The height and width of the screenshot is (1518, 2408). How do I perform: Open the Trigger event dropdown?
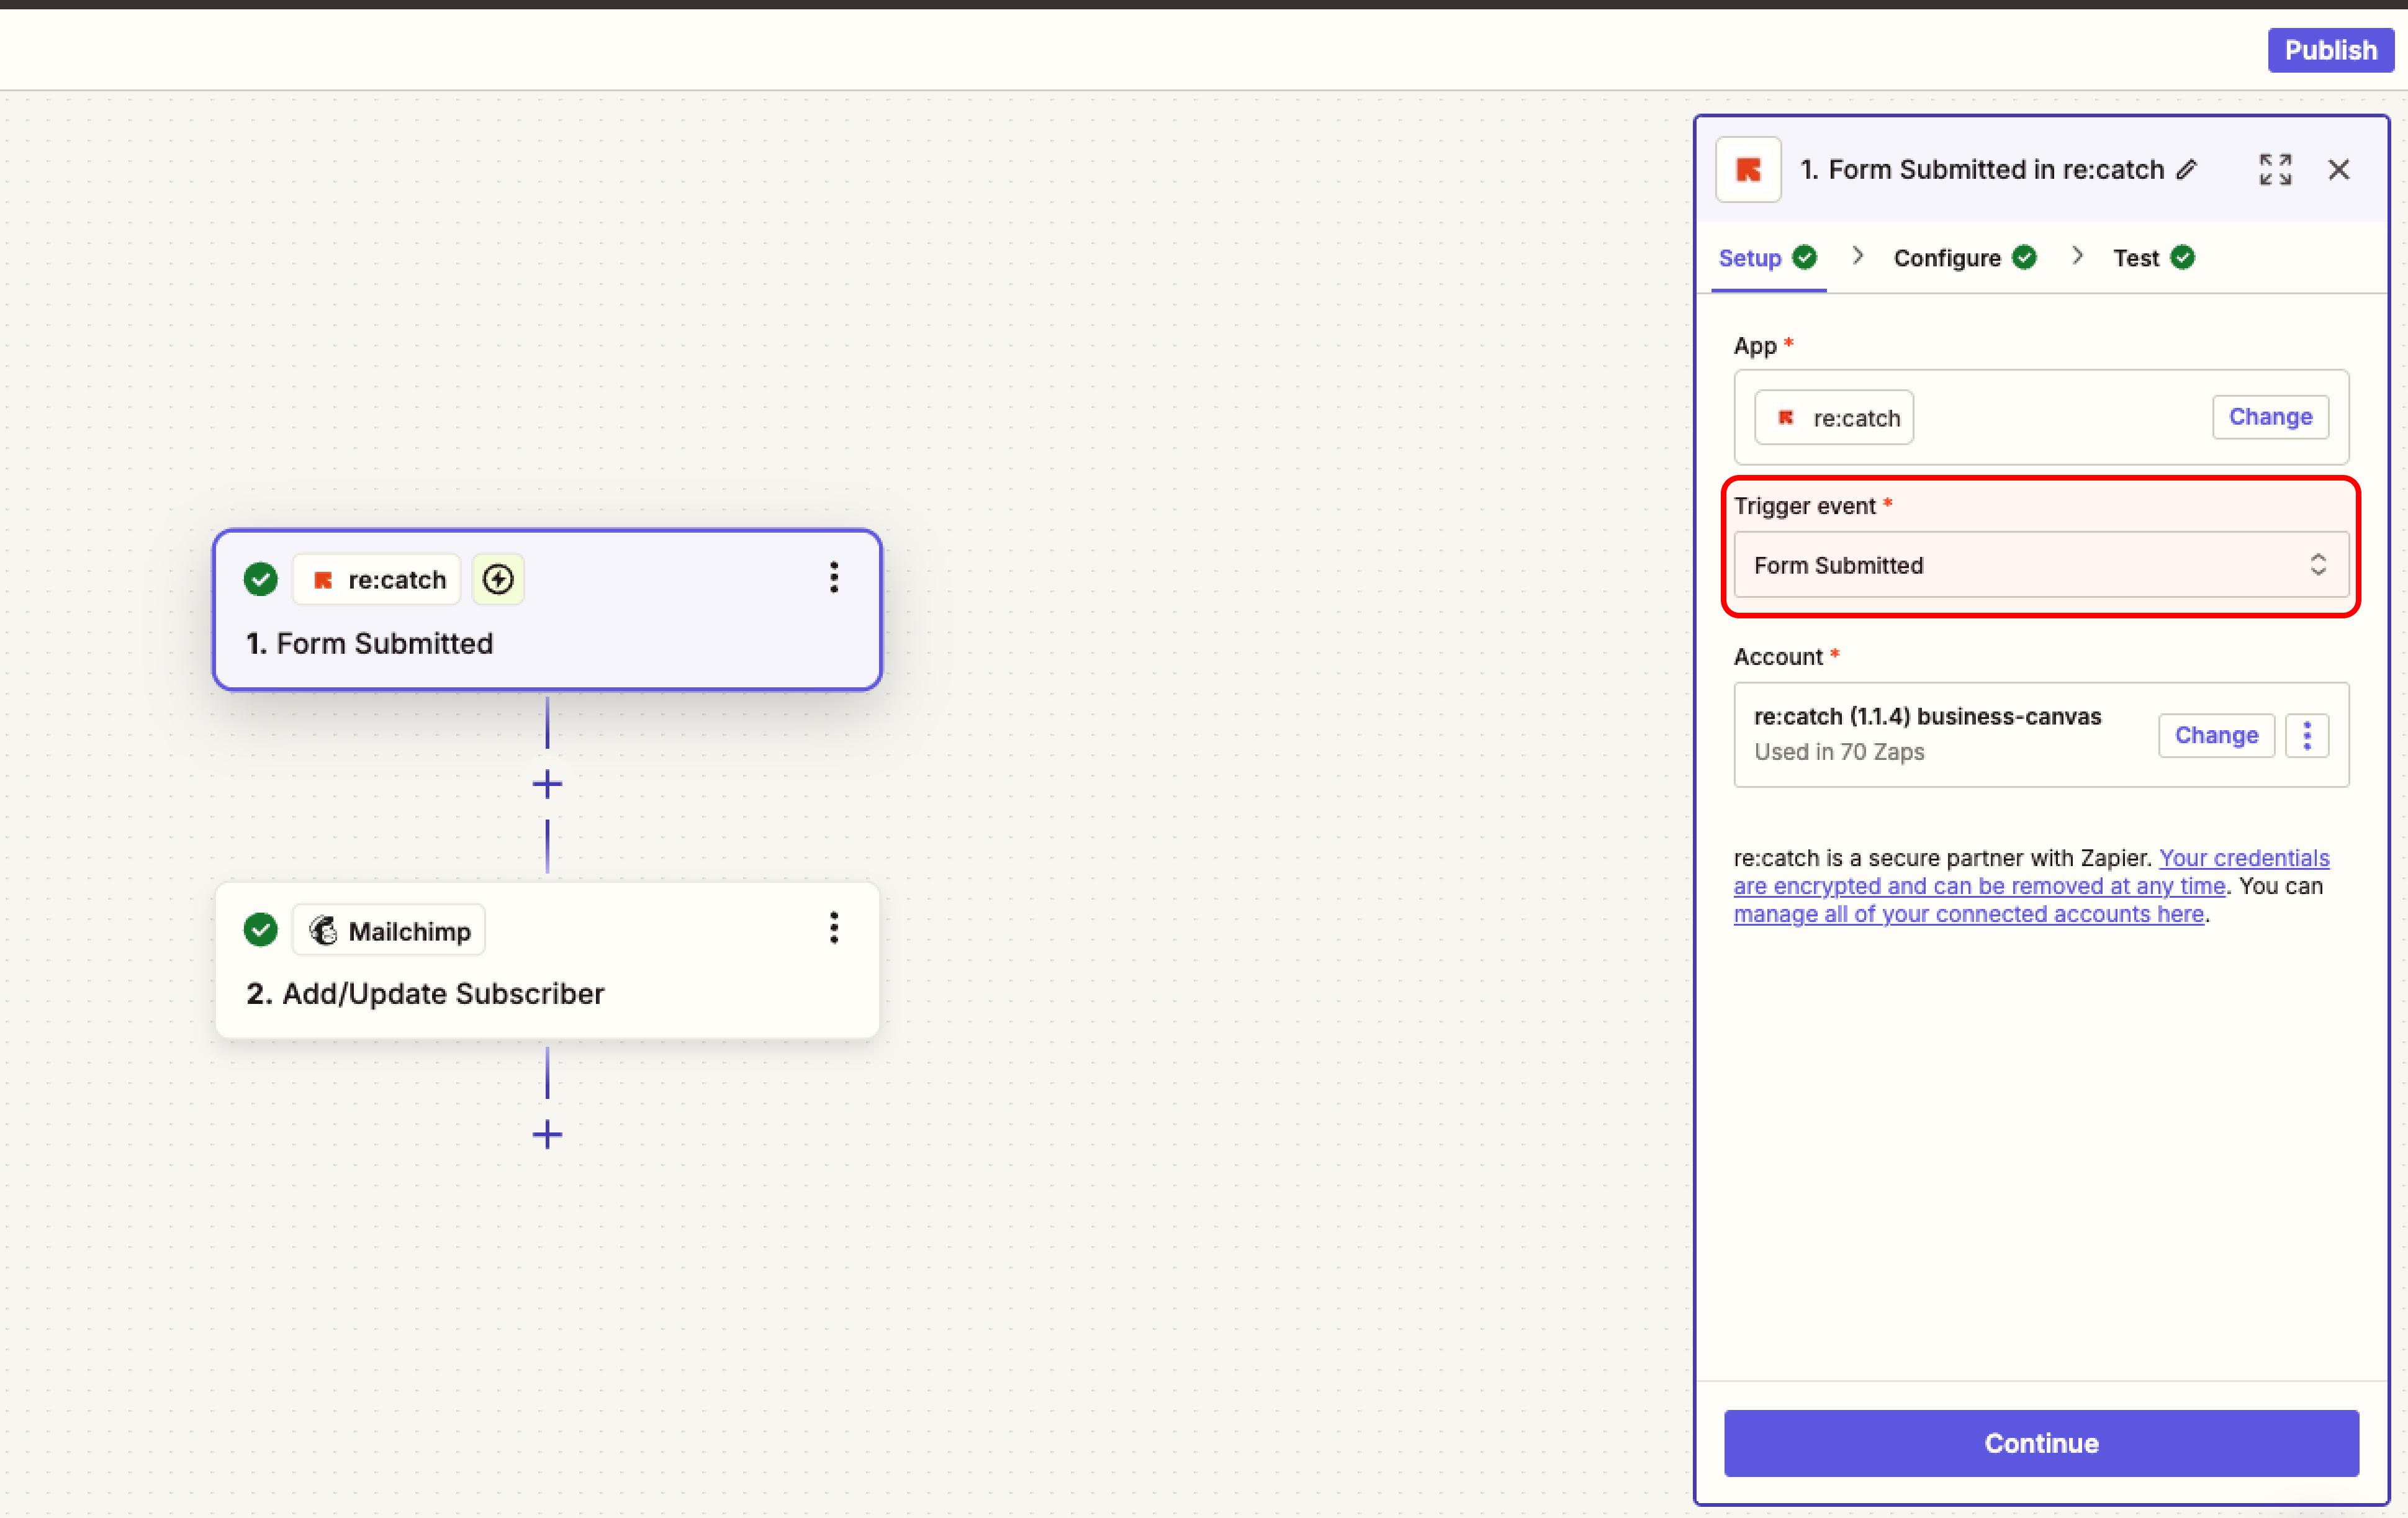[x=2020, y=565]
